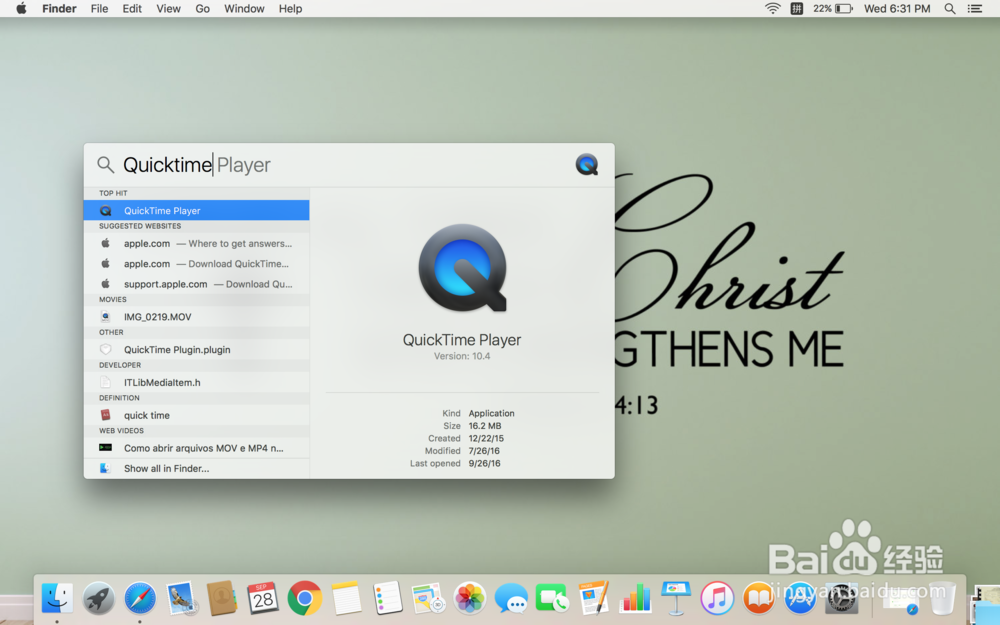1000x625 pixels.
Task: Open System Preferences from the Dock
Action: [x=841, y=598]
